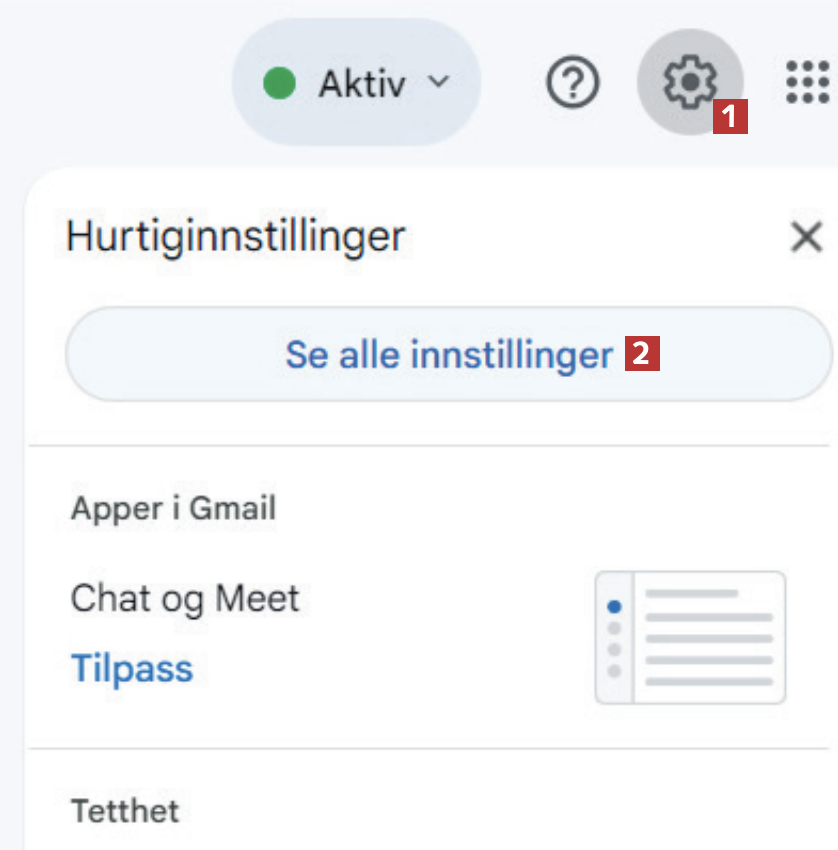Open the help question mark icon
838x850 pixels.
tap(573, 83)
